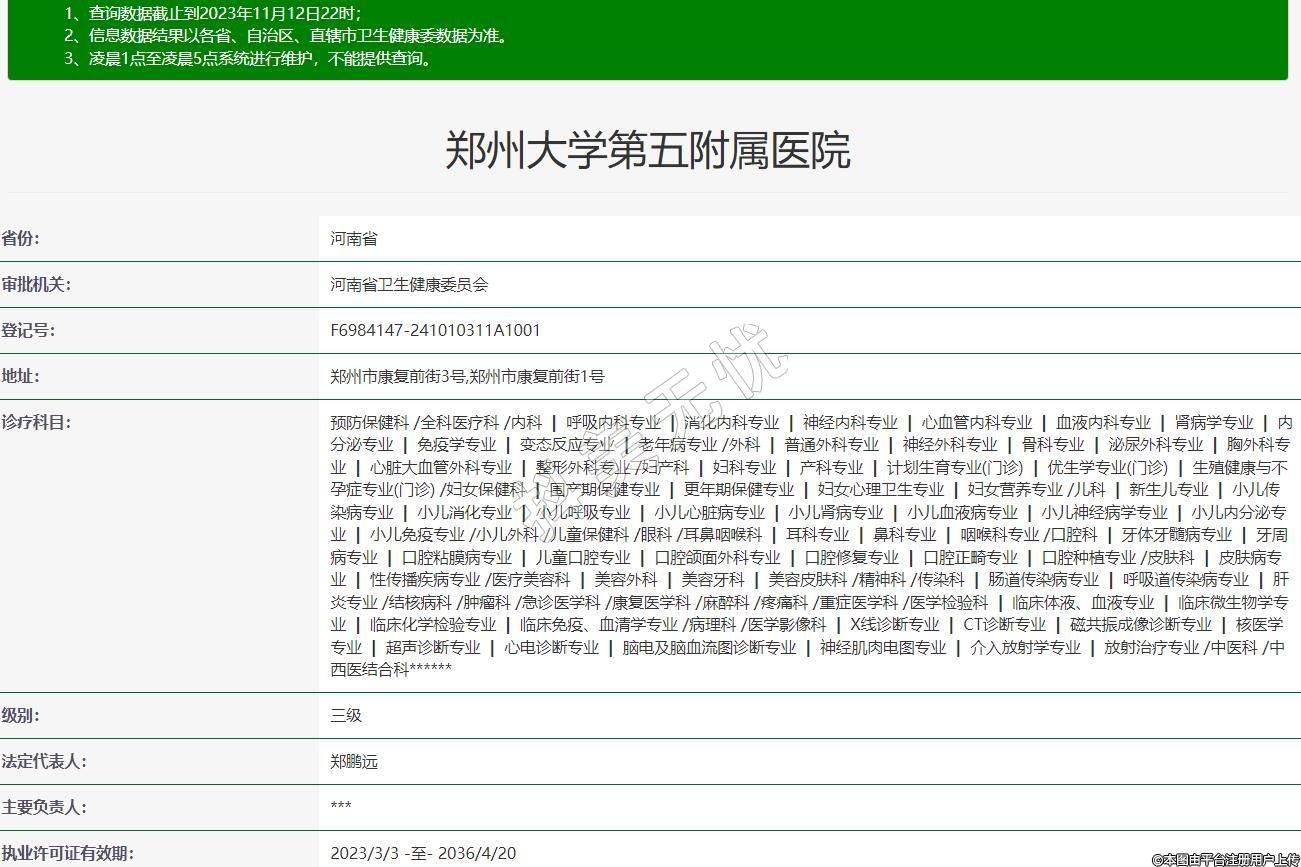Select the 审批机关 row label
The width and height of the screenshot is (1301, 867).
36,285
